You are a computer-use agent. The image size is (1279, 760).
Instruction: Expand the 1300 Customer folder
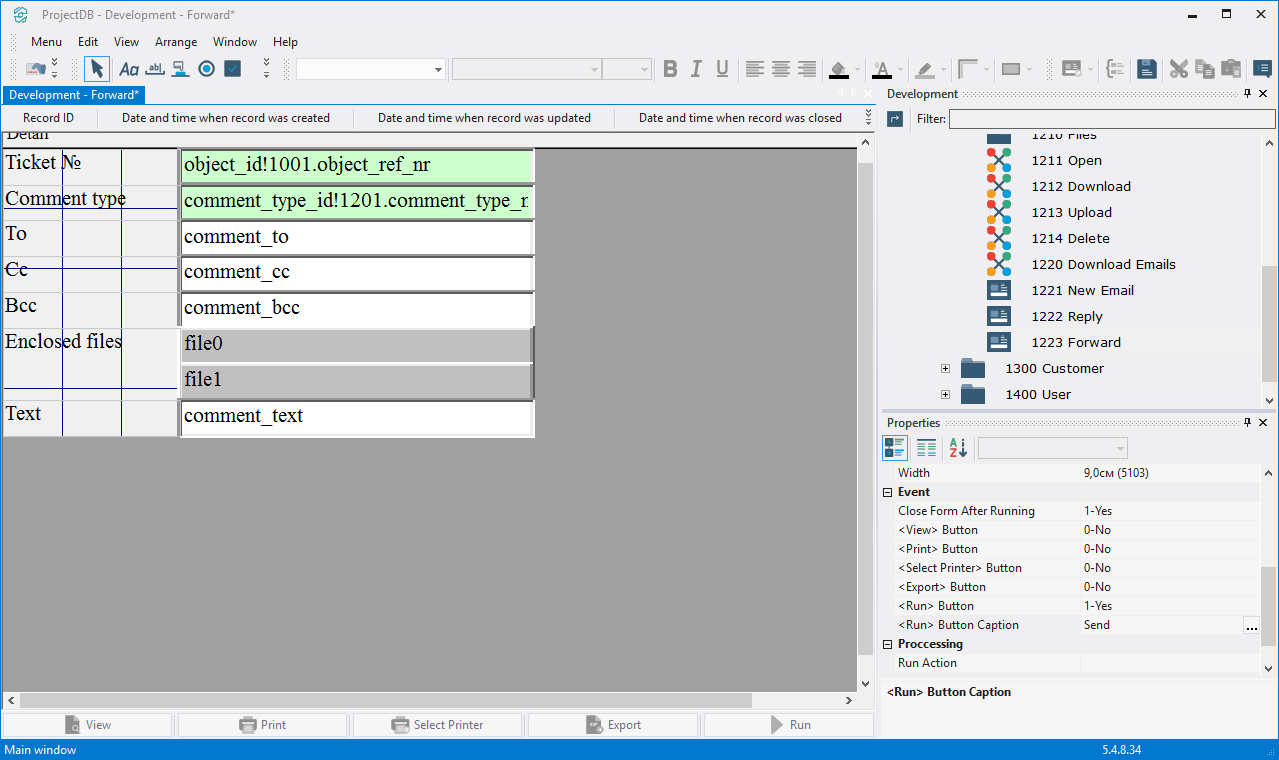[945, 368]
